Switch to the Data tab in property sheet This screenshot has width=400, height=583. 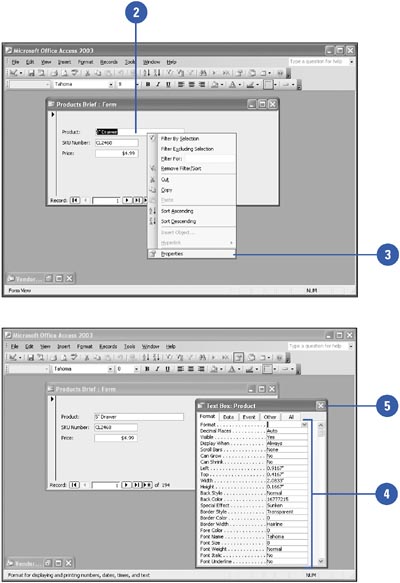[228, 417]
